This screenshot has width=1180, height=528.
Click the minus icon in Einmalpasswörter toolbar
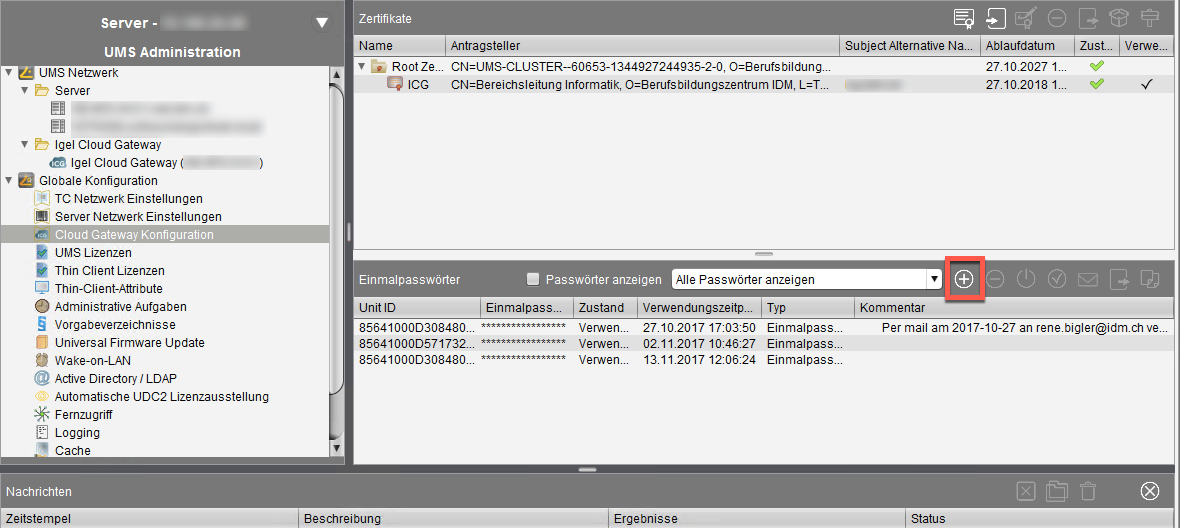point(995,279)
